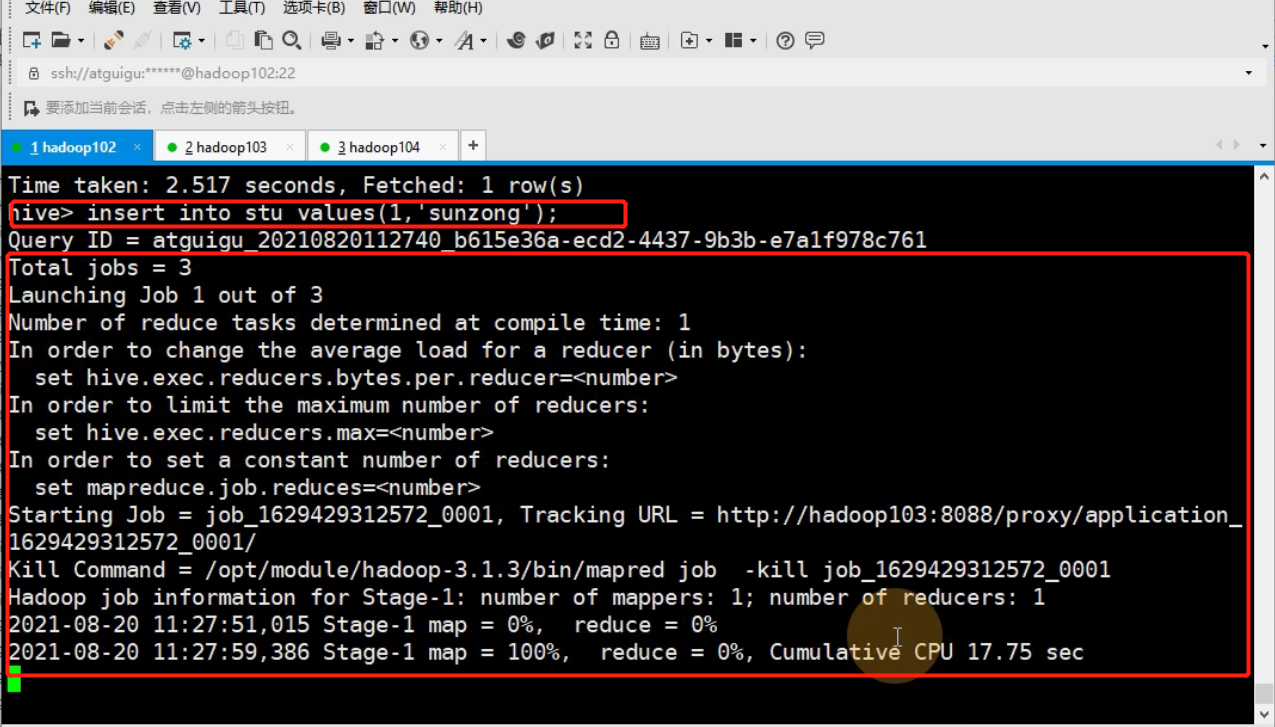Click the Kill Command line in terminal
The image size is (1275, 727).
[559, 570]
